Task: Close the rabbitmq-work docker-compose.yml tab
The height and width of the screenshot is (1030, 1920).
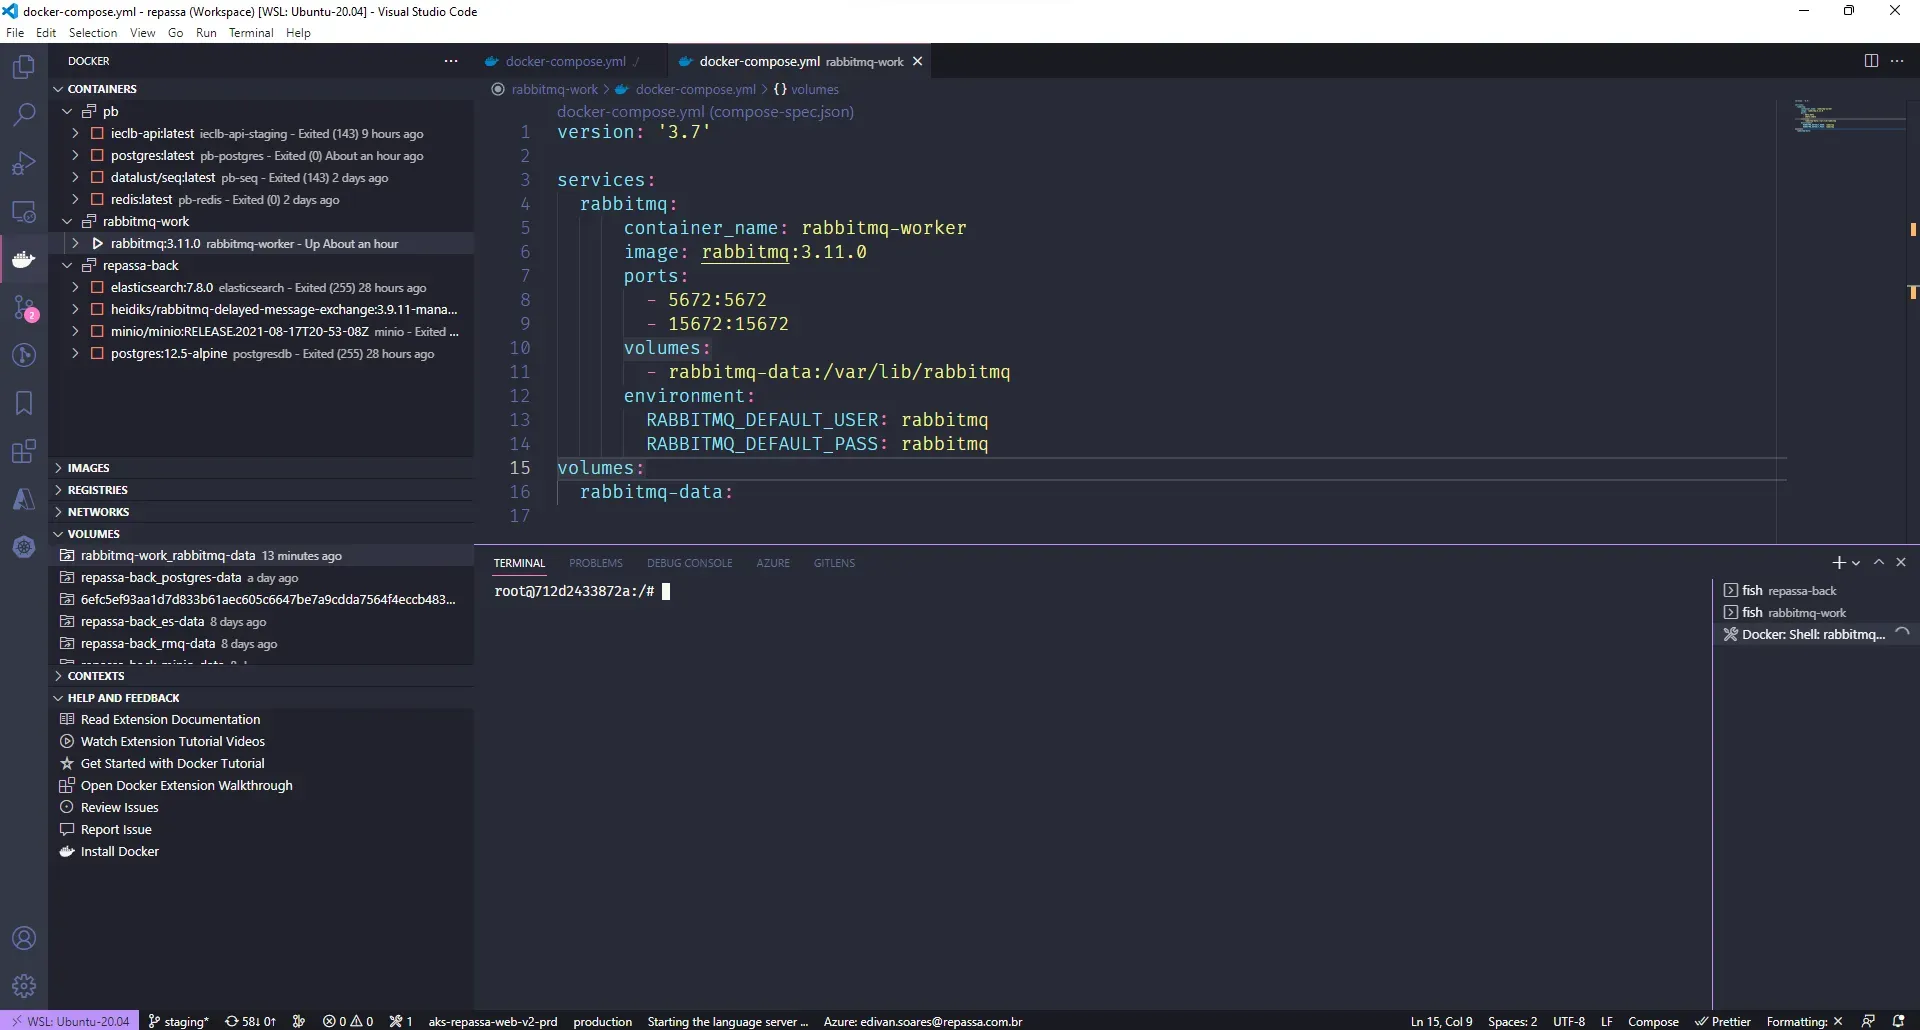Action: tap(917, 61)
